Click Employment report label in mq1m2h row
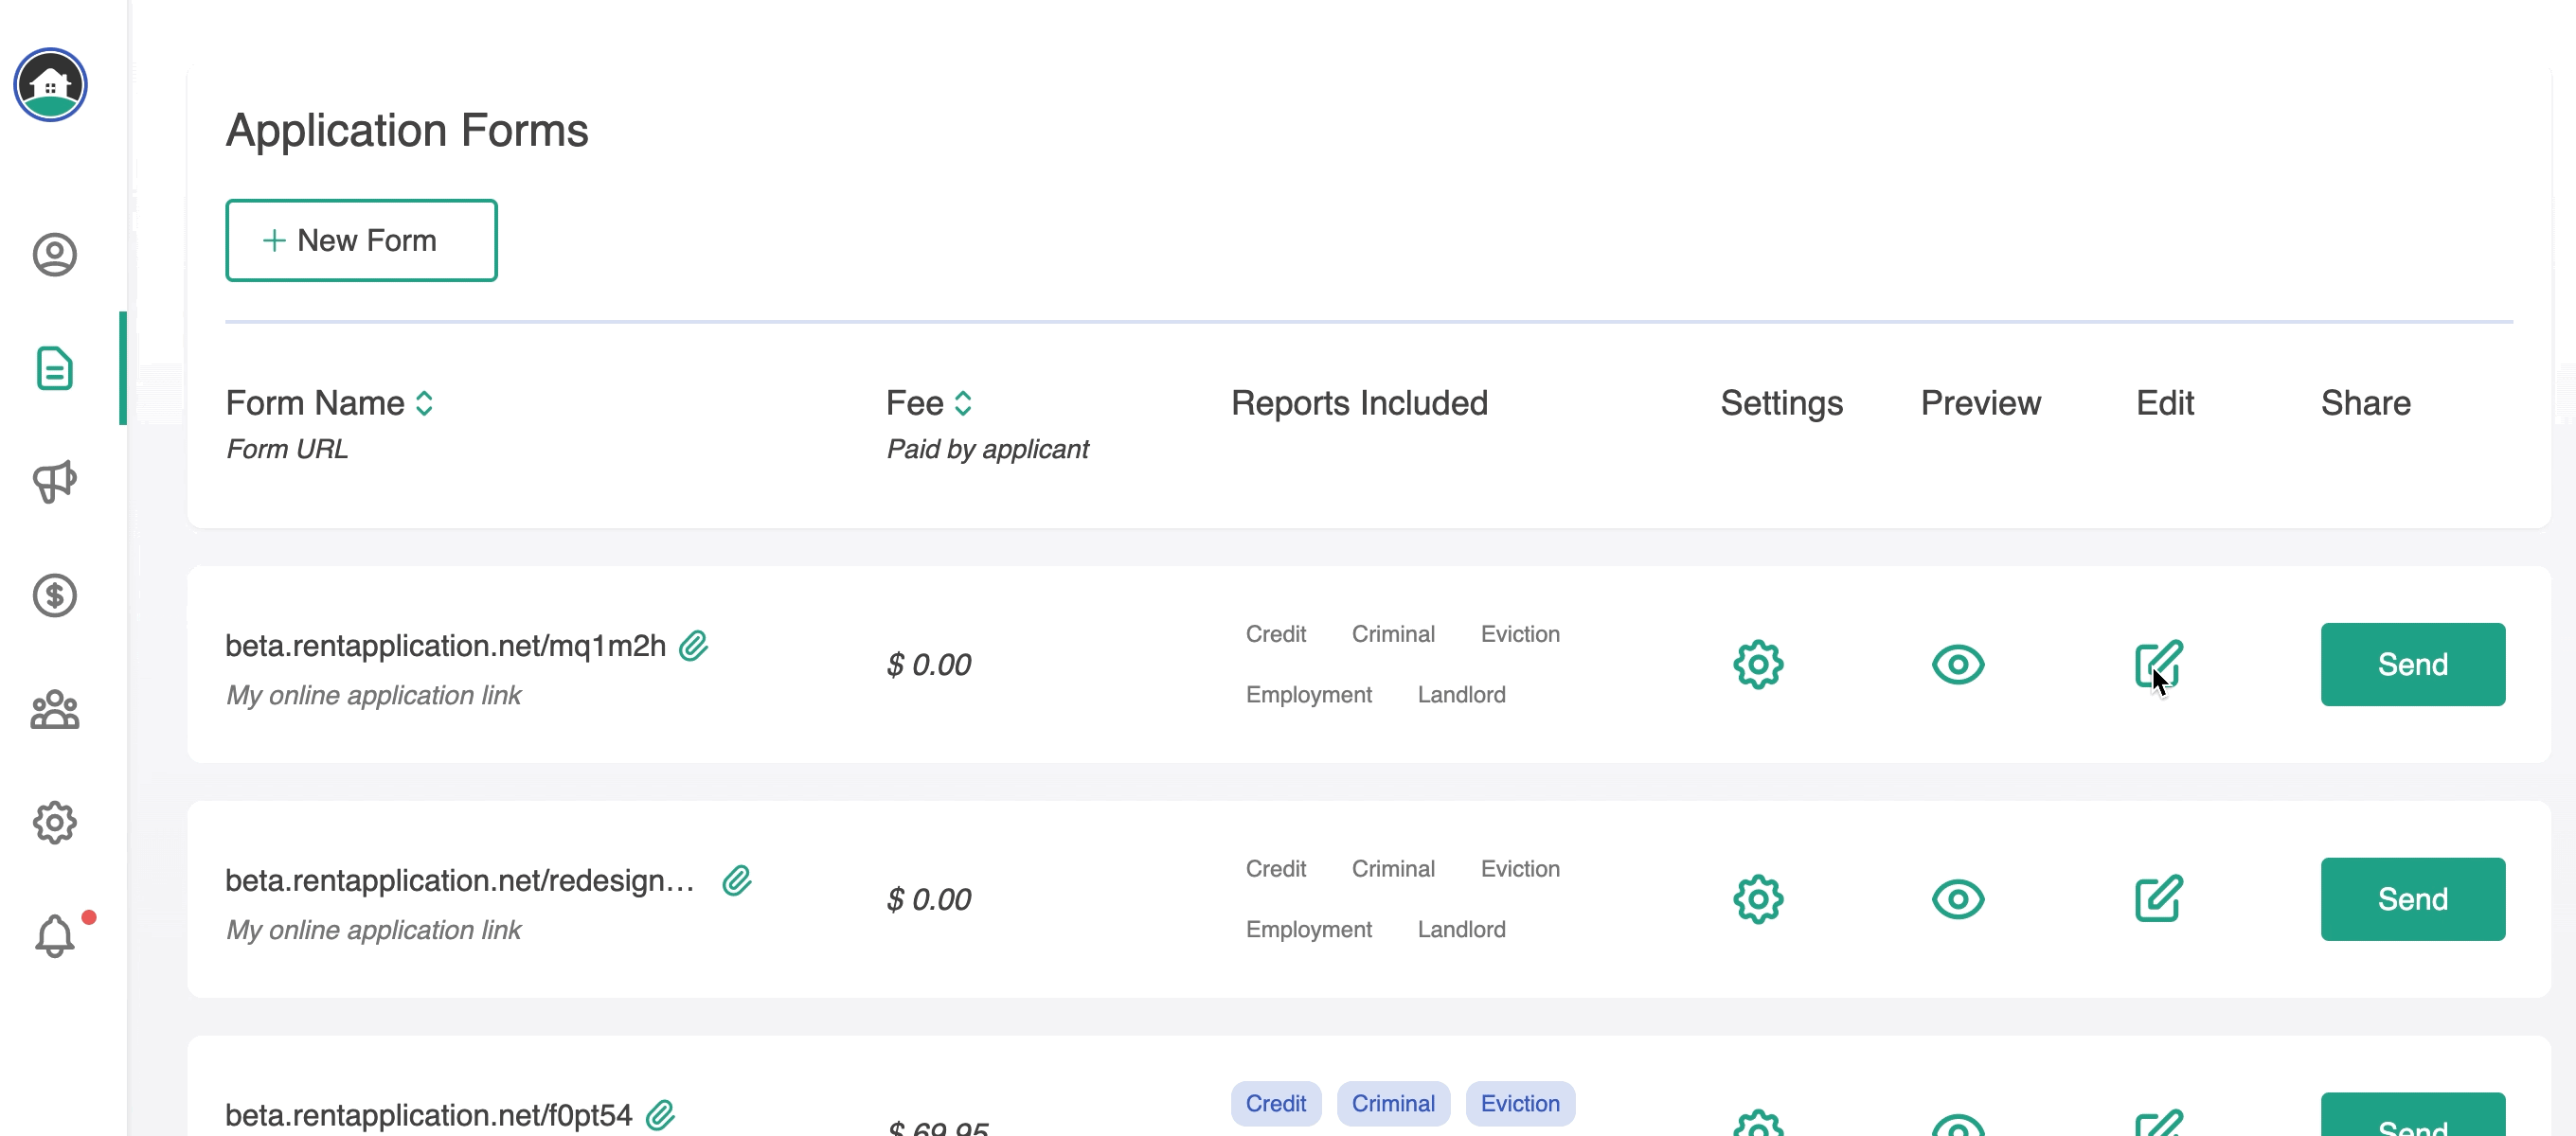 [x=1308, y=695]
